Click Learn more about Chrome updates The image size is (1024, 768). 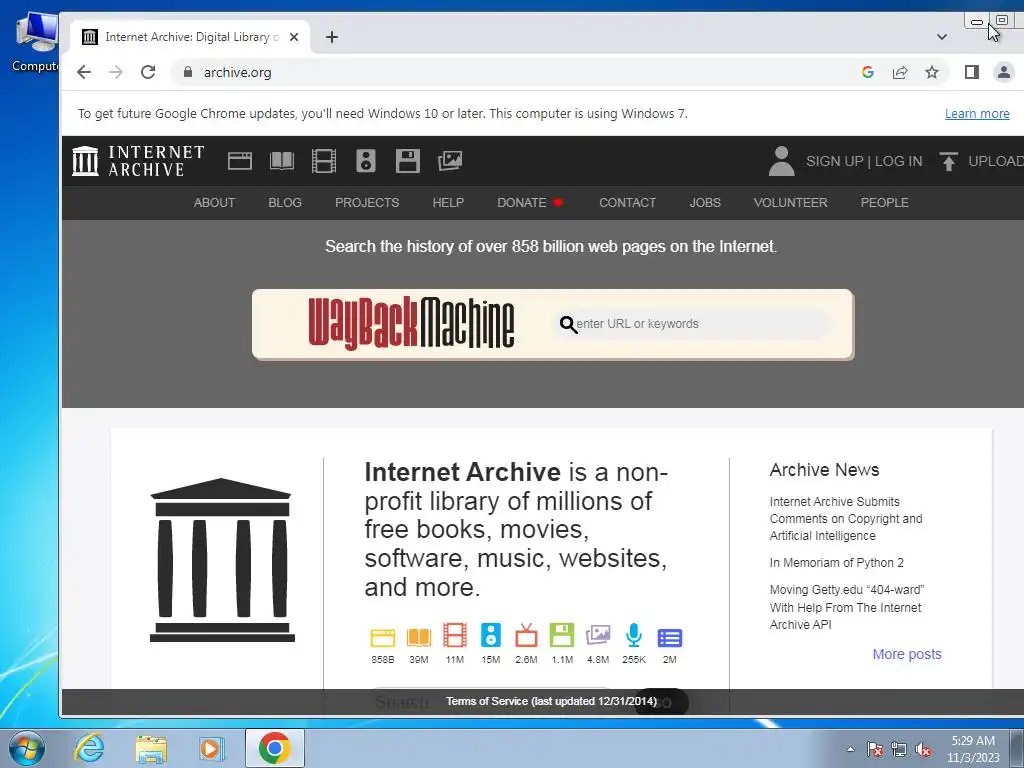tap(977, 114)
